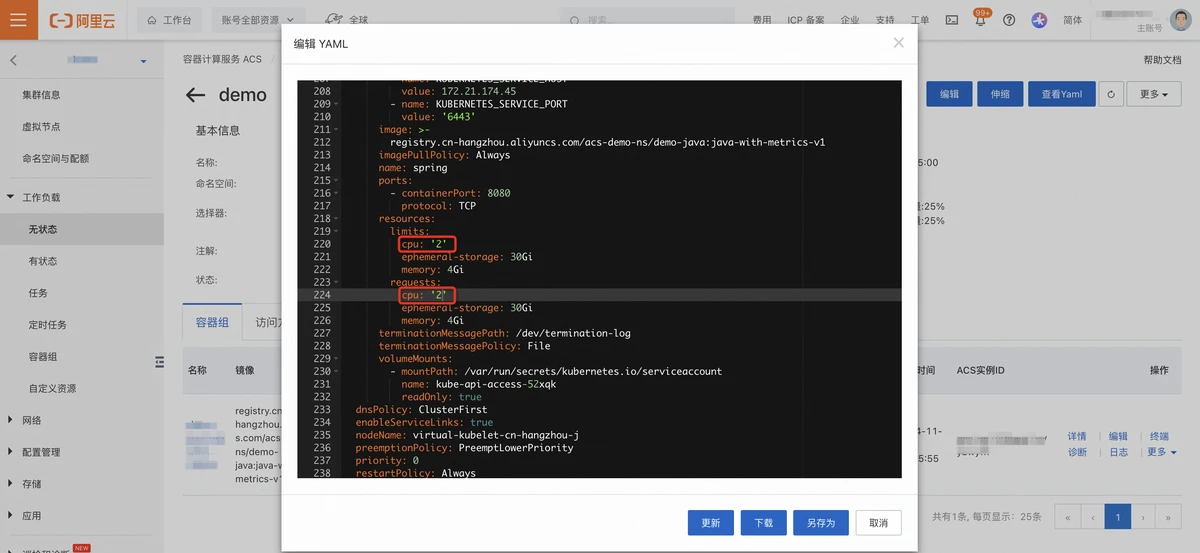Click the cpu value on line 224

tap(437, 296)
